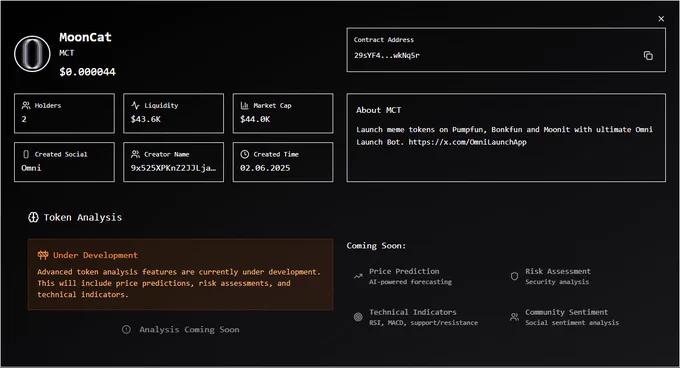This screenshot has width=680, height=368.
Task: Click the Market Cap label
Action: [x=272, y=105]
